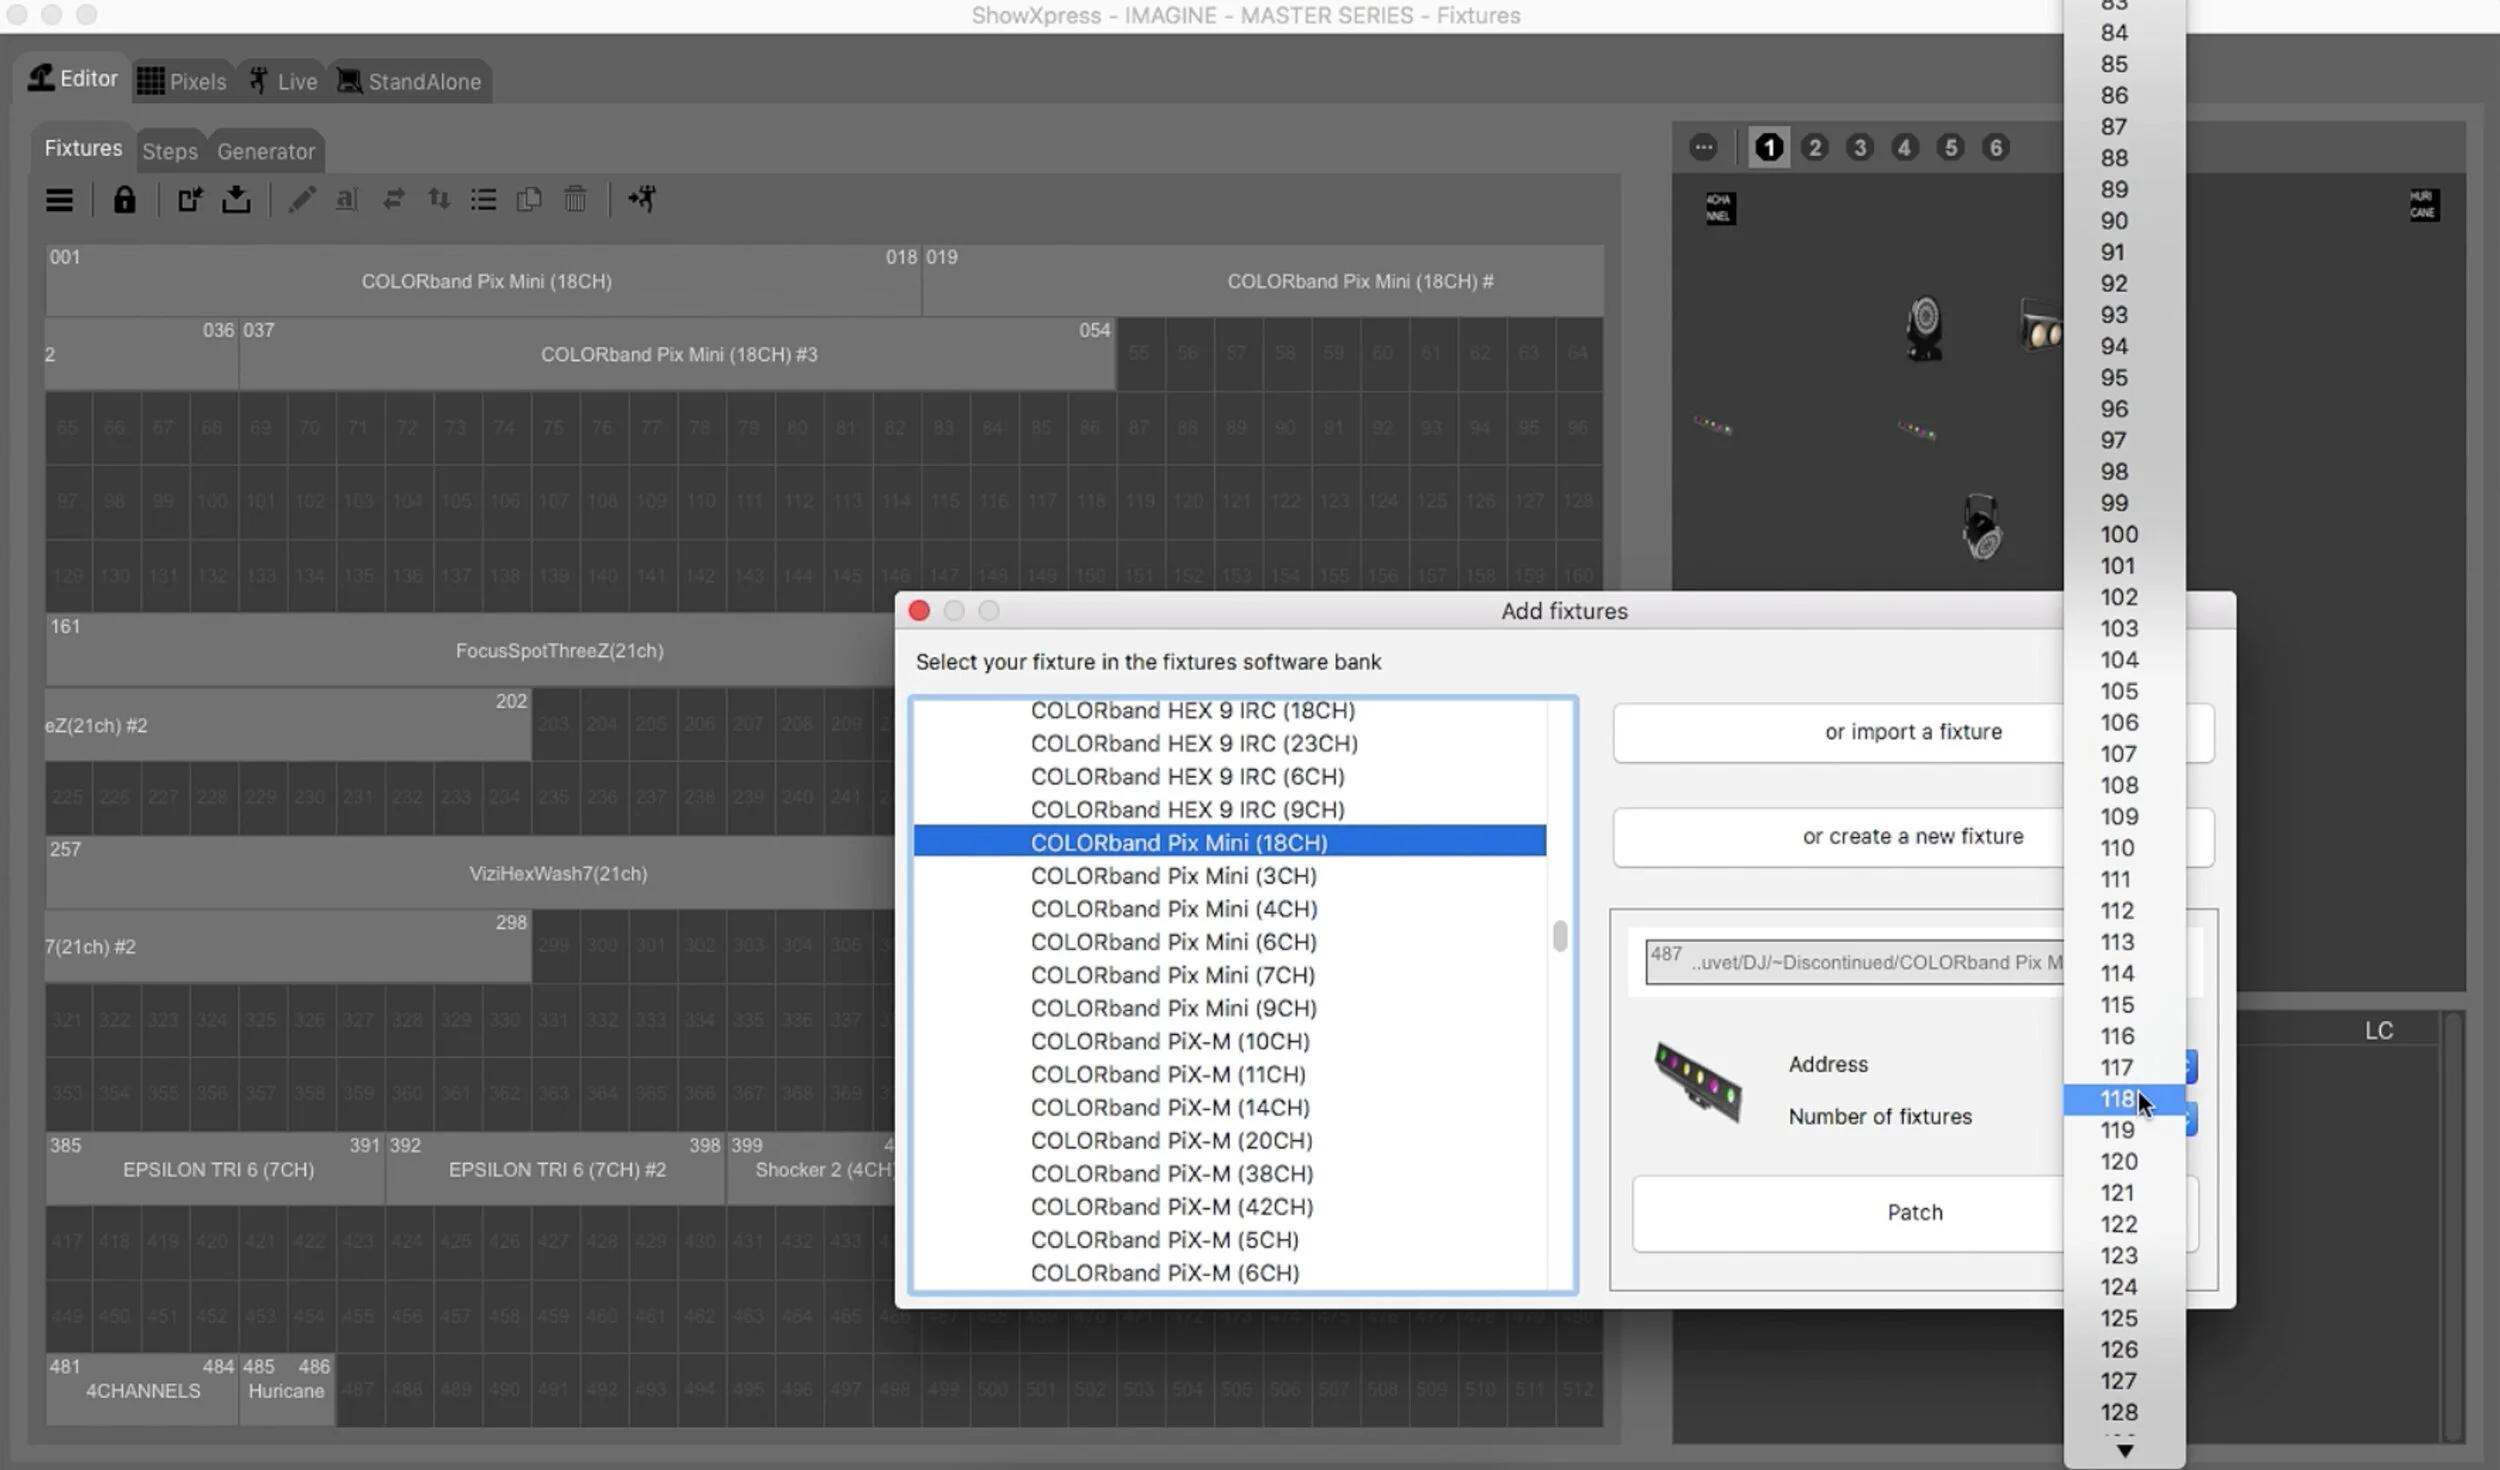Click the list icon in the toolbar
The height and width of the screenshot is (1470, 2500).
pos(484,199)
